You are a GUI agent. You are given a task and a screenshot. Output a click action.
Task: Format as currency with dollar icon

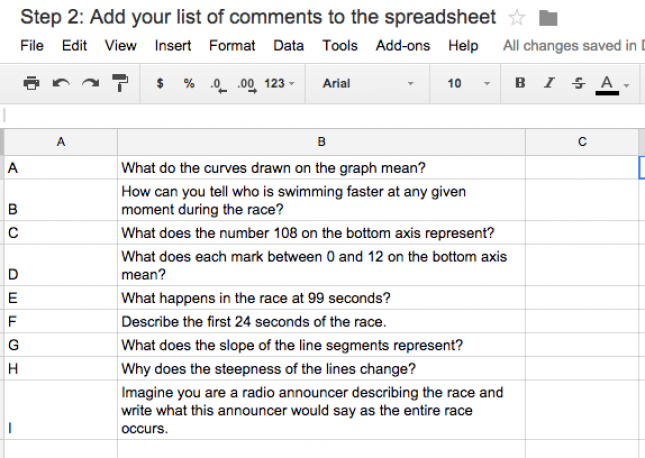[160, 84]
